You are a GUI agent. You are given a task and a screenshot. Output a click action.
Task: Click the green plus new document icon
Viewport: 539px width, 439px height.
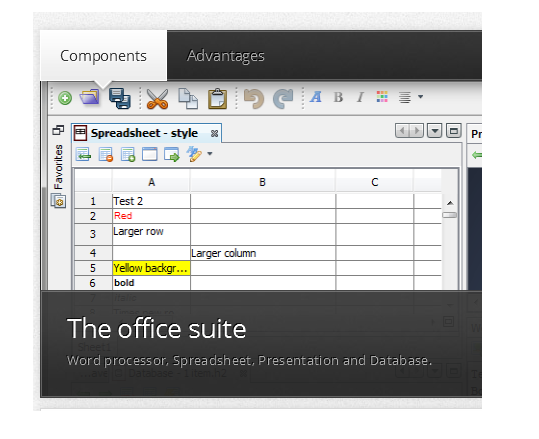coord(65,98)
